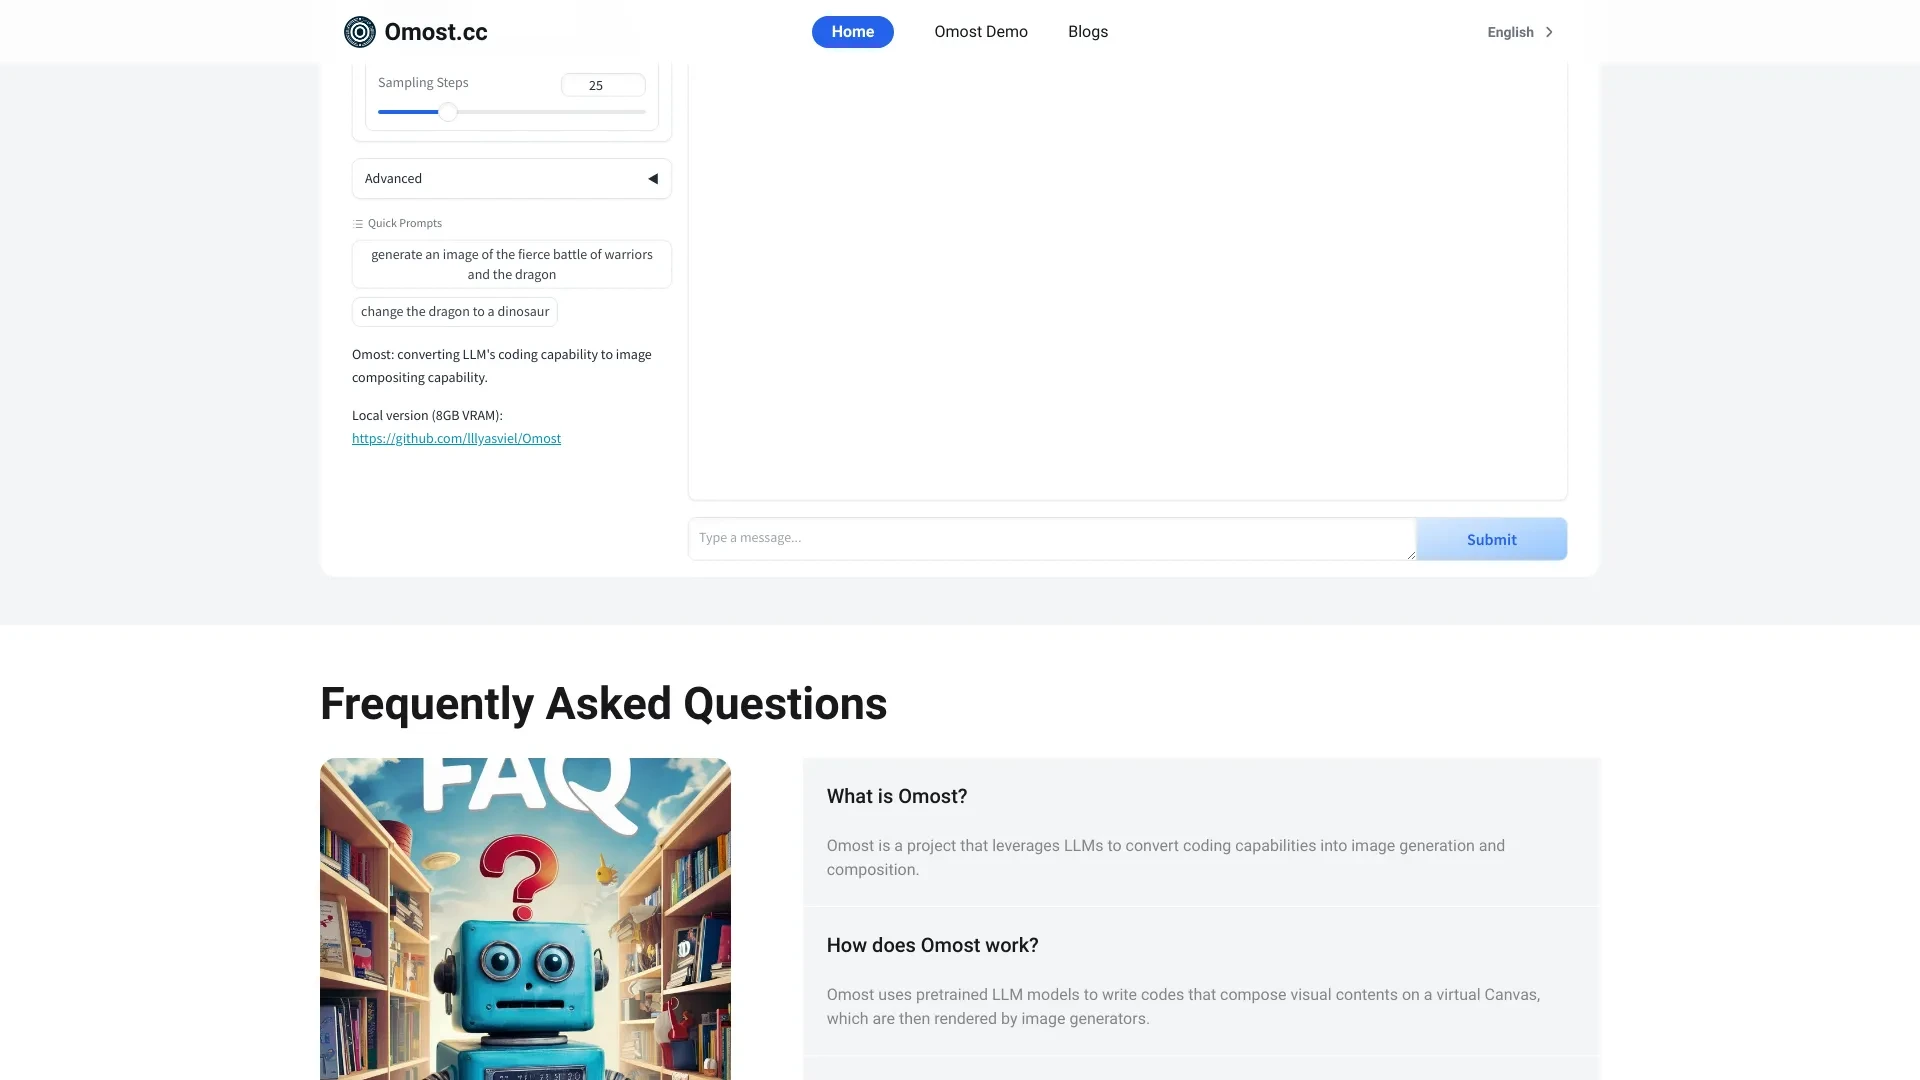Click the circular Omost target logo

coord(359,32)
